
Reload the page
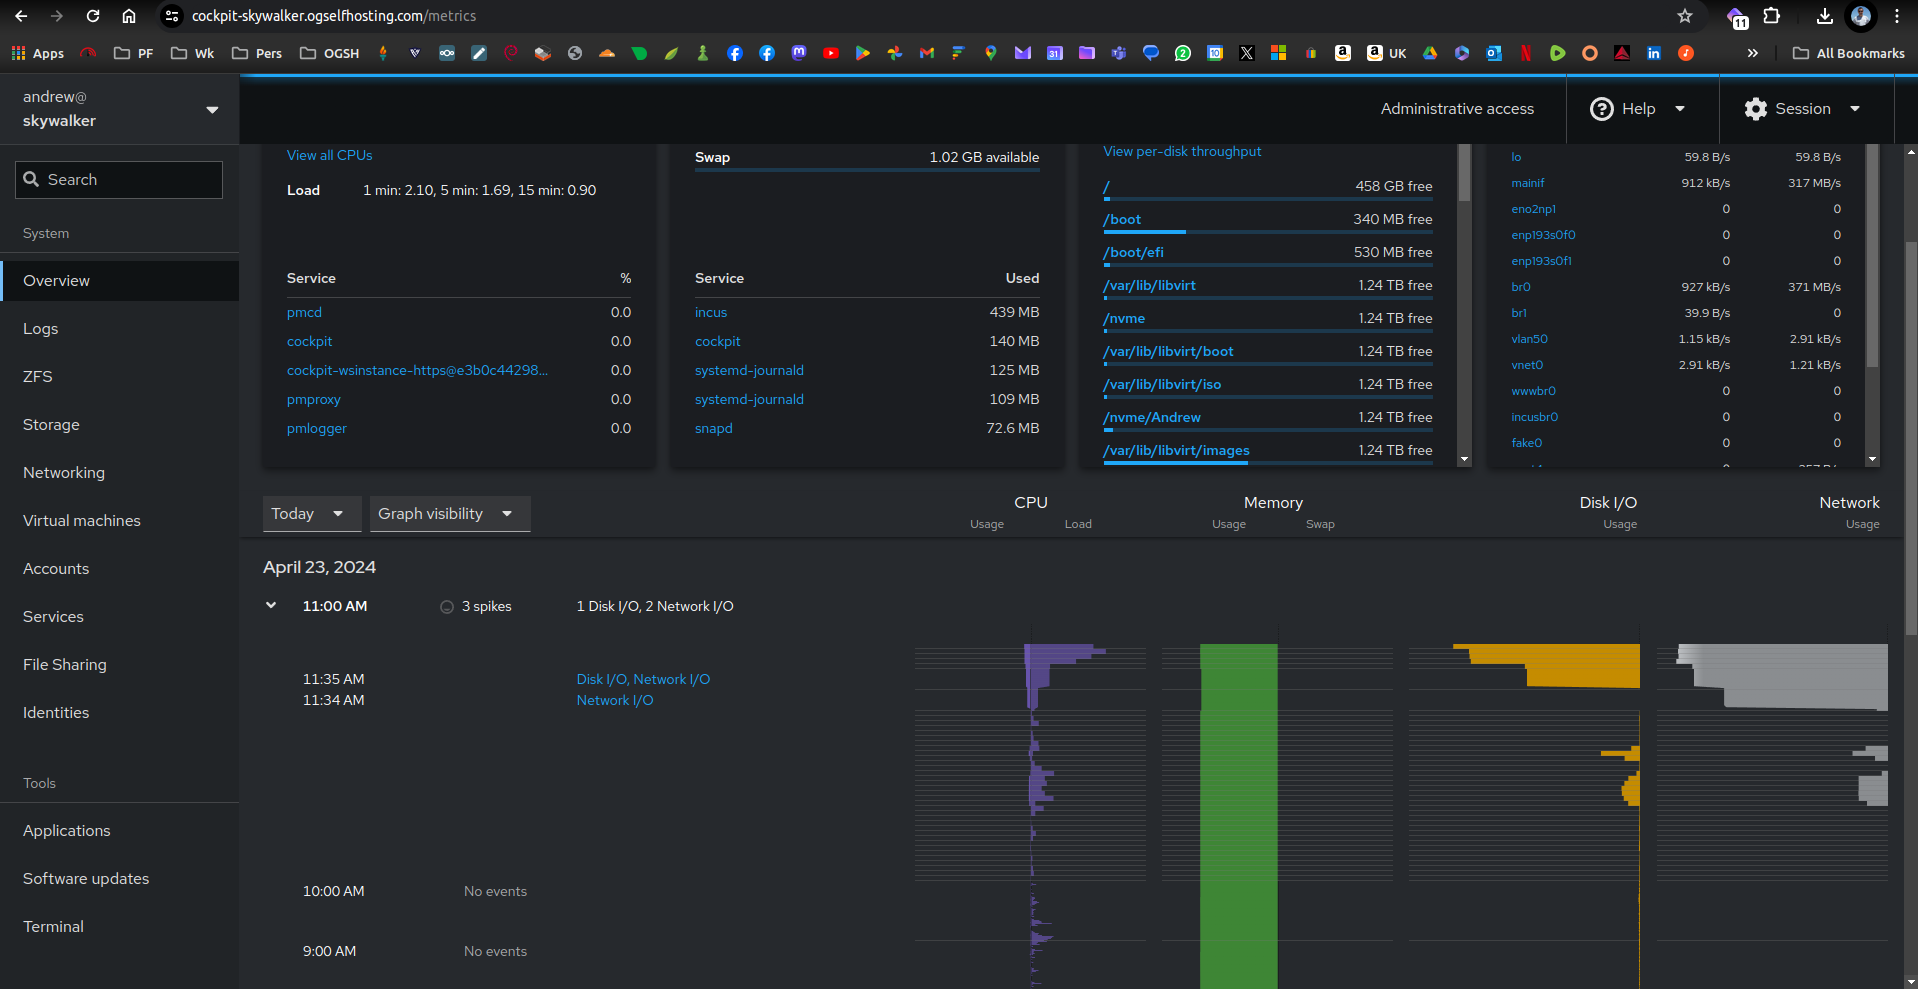(x=93, y=16)
